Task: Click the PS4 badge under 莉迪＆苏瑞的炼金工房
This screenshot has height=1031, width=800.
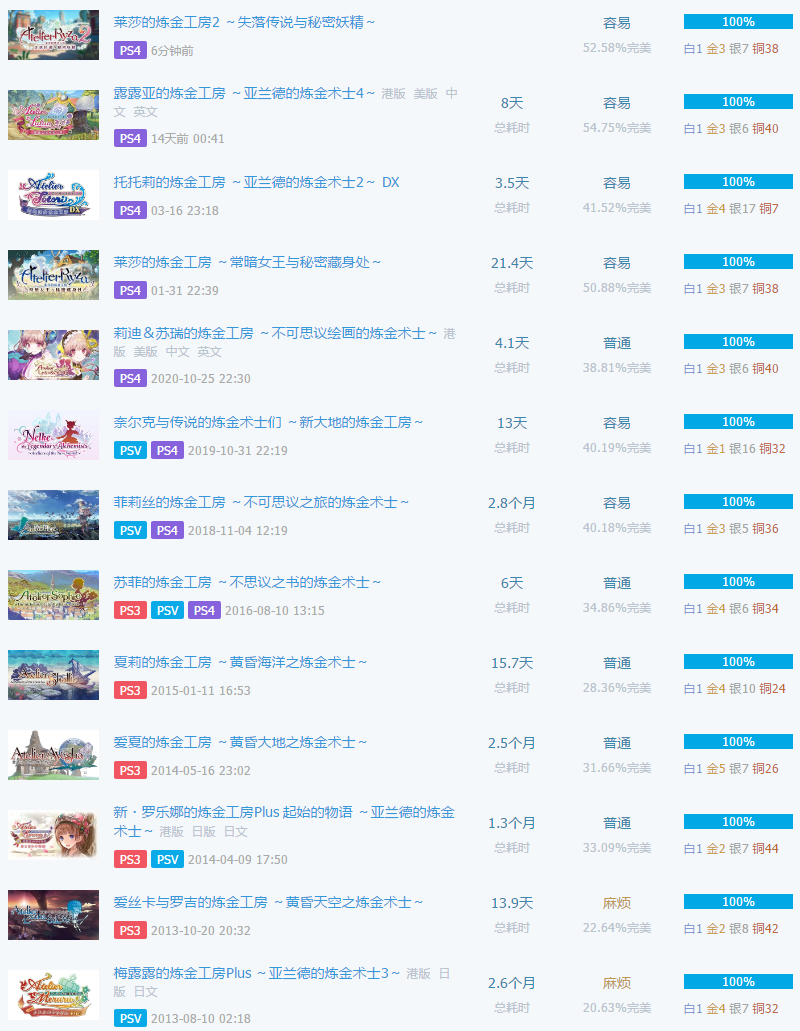Action: tap(130, 379)
